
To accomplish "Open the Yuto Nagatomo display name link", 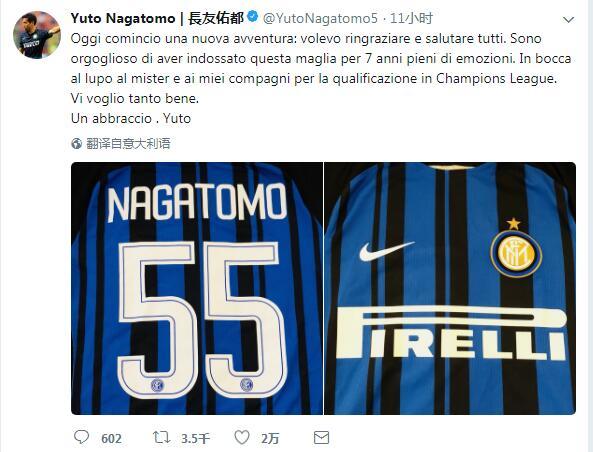I will (123, 18).
